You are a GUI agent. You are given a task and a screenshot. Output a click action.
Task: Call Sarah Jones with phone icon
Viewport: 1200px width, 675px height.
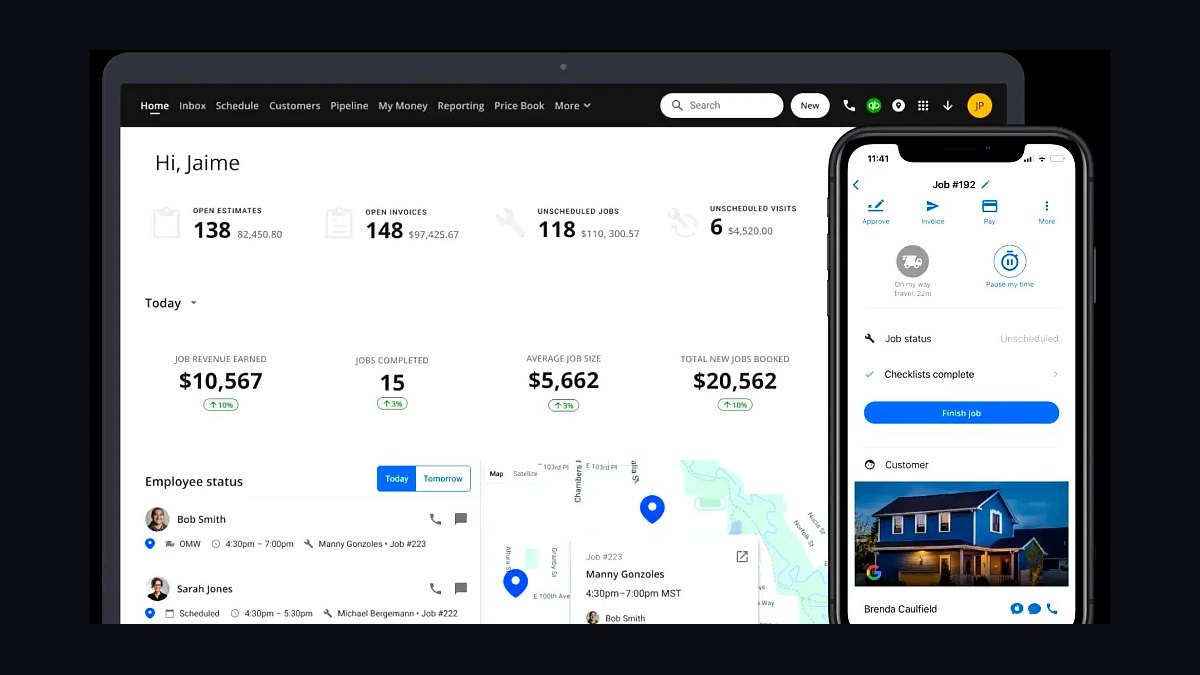coord(435,589)
